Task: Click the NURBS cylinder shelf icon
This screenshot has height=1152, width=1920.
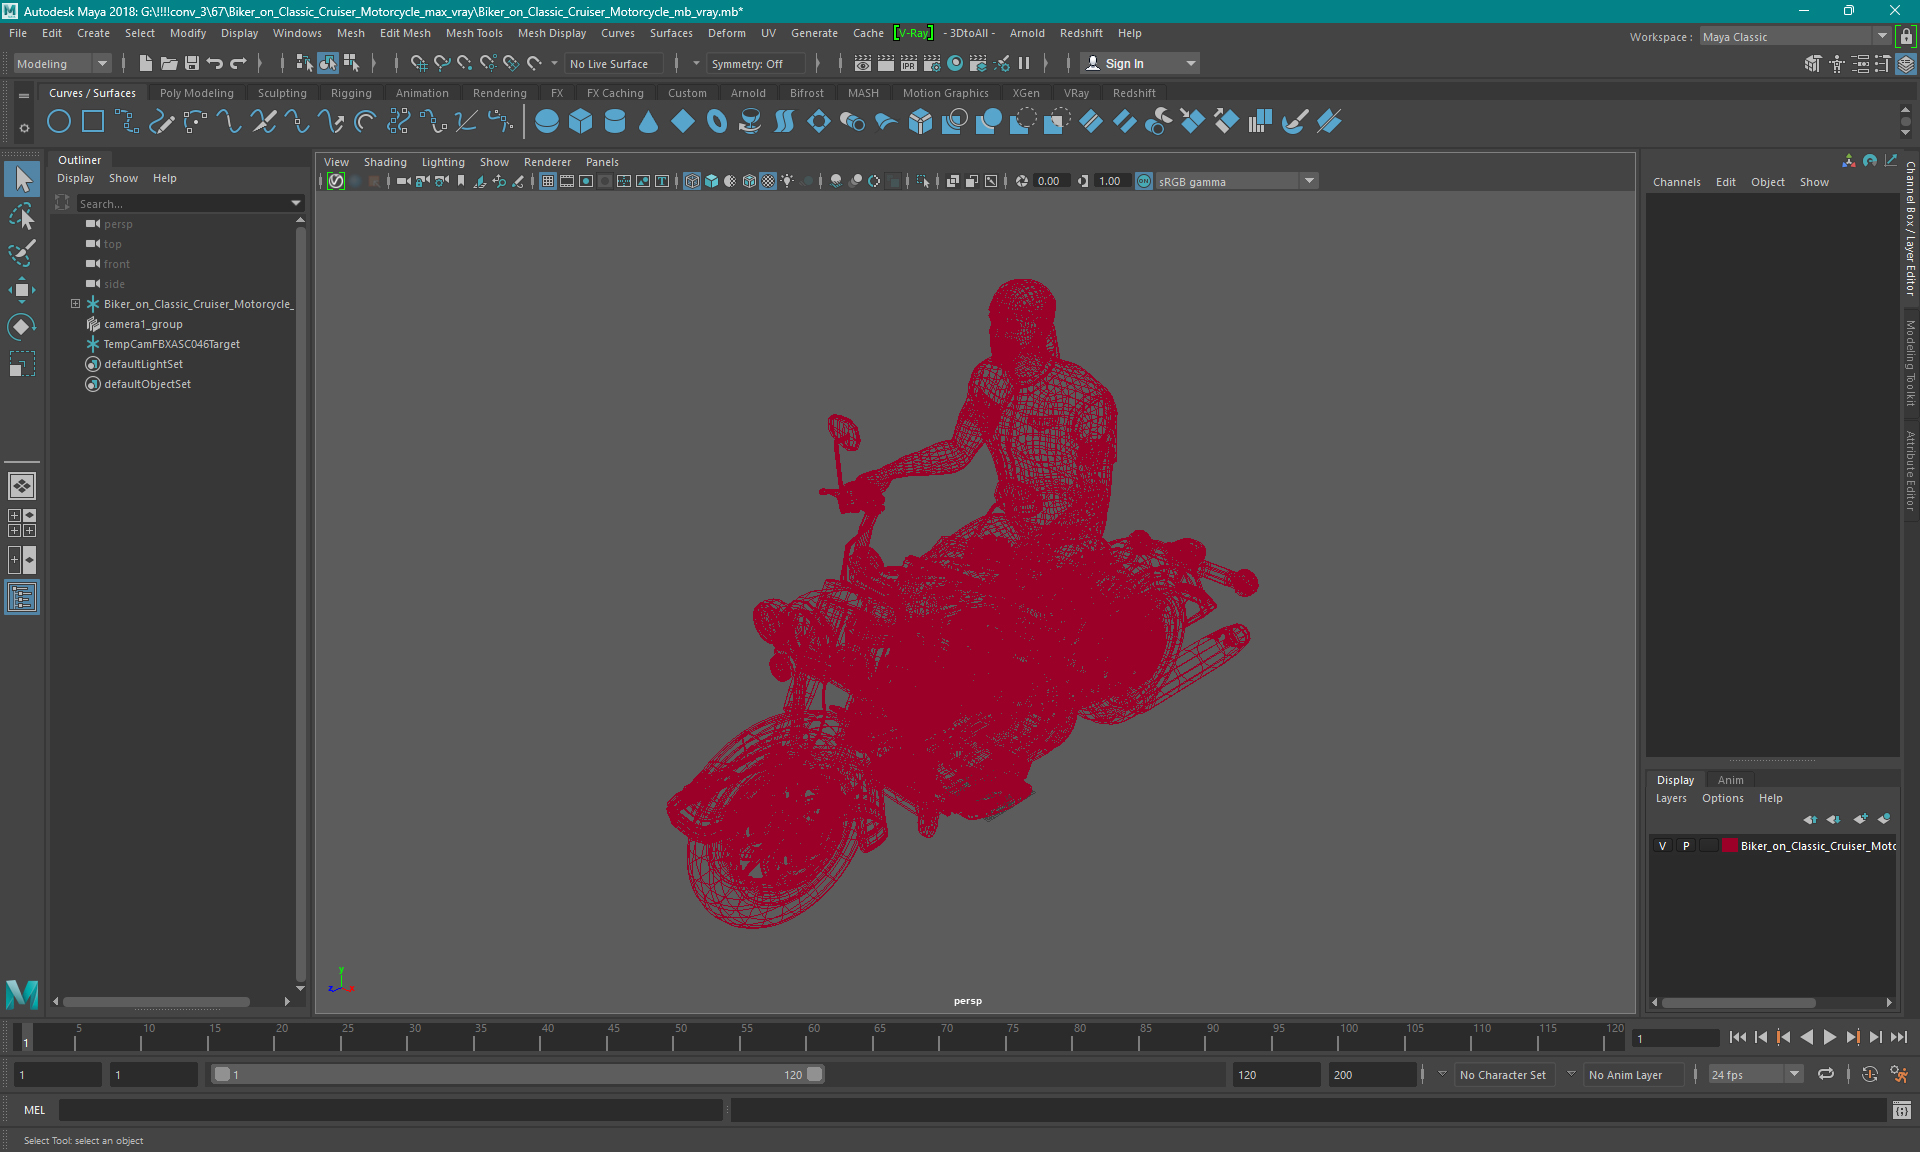Action: [615, 122]
